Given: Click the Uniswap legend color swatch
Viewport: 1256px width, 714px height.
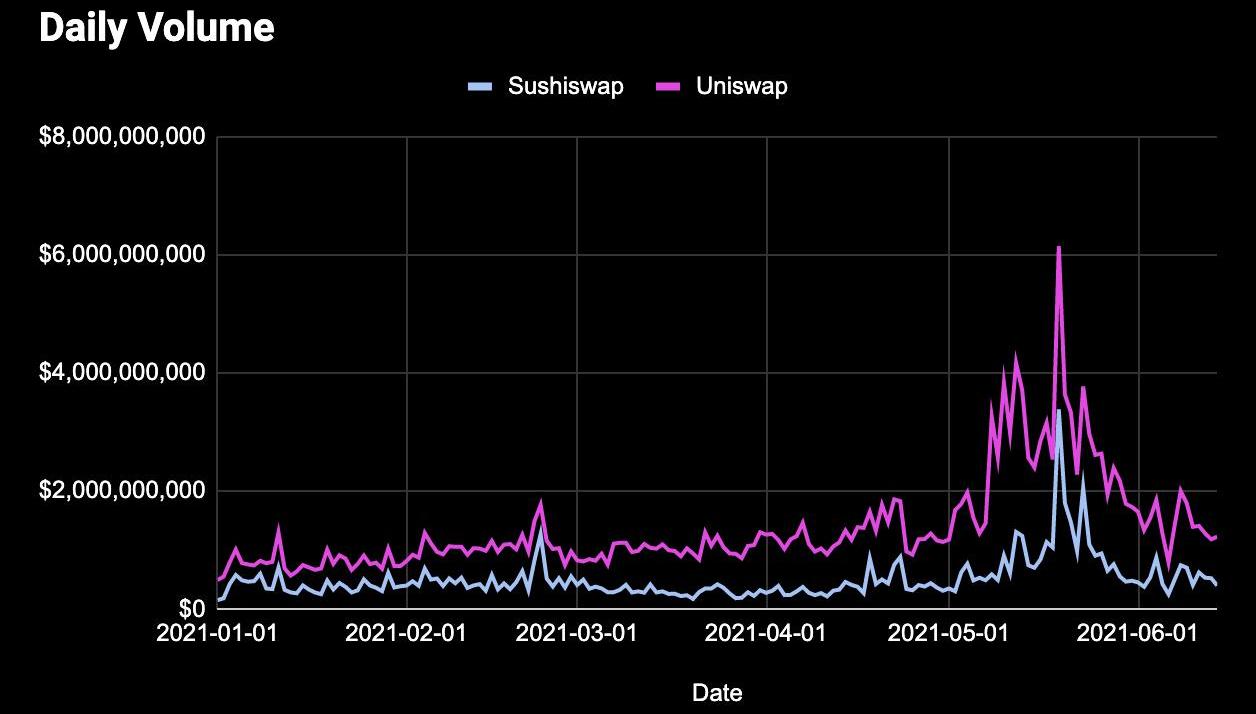Looking at the screenshot, I should [x=668, y=87].
